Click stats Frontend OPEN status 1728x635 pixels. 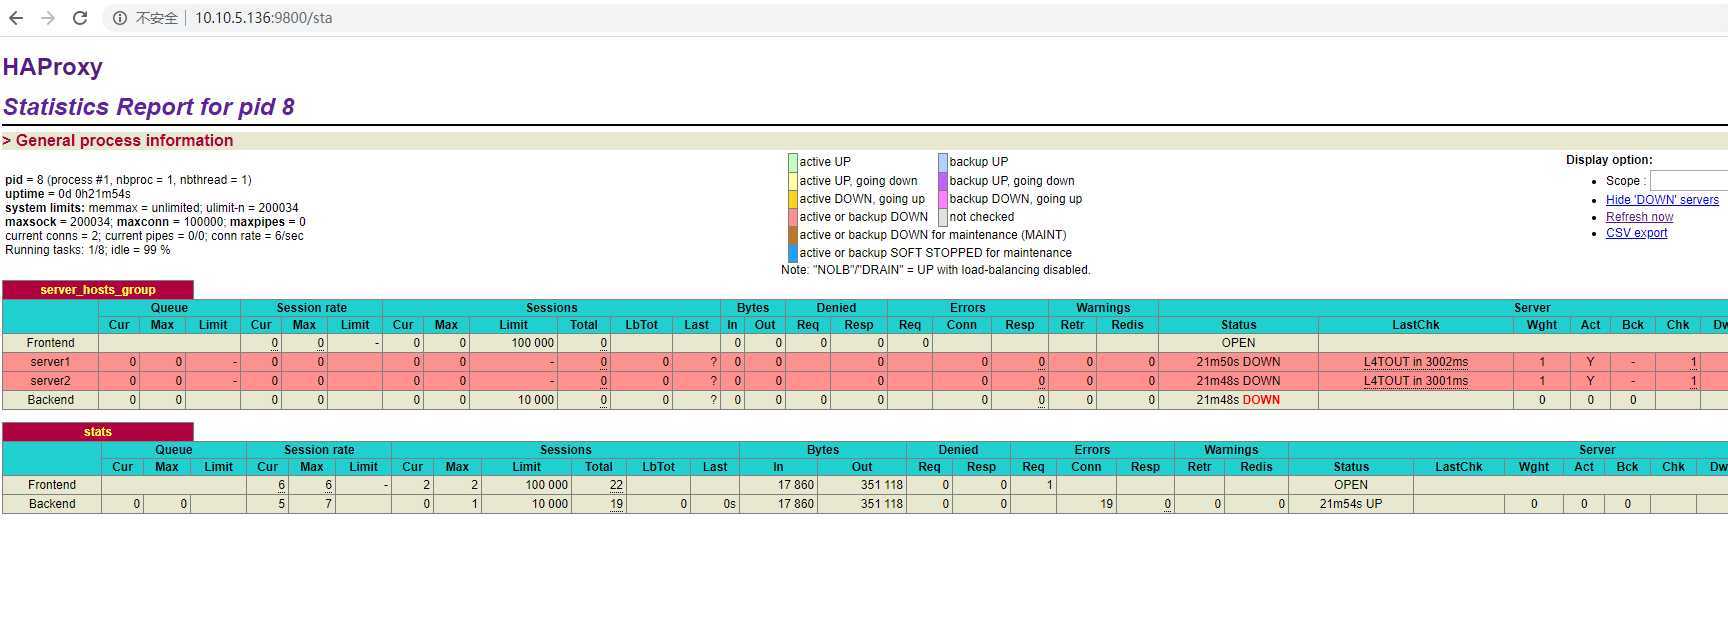1351,485
